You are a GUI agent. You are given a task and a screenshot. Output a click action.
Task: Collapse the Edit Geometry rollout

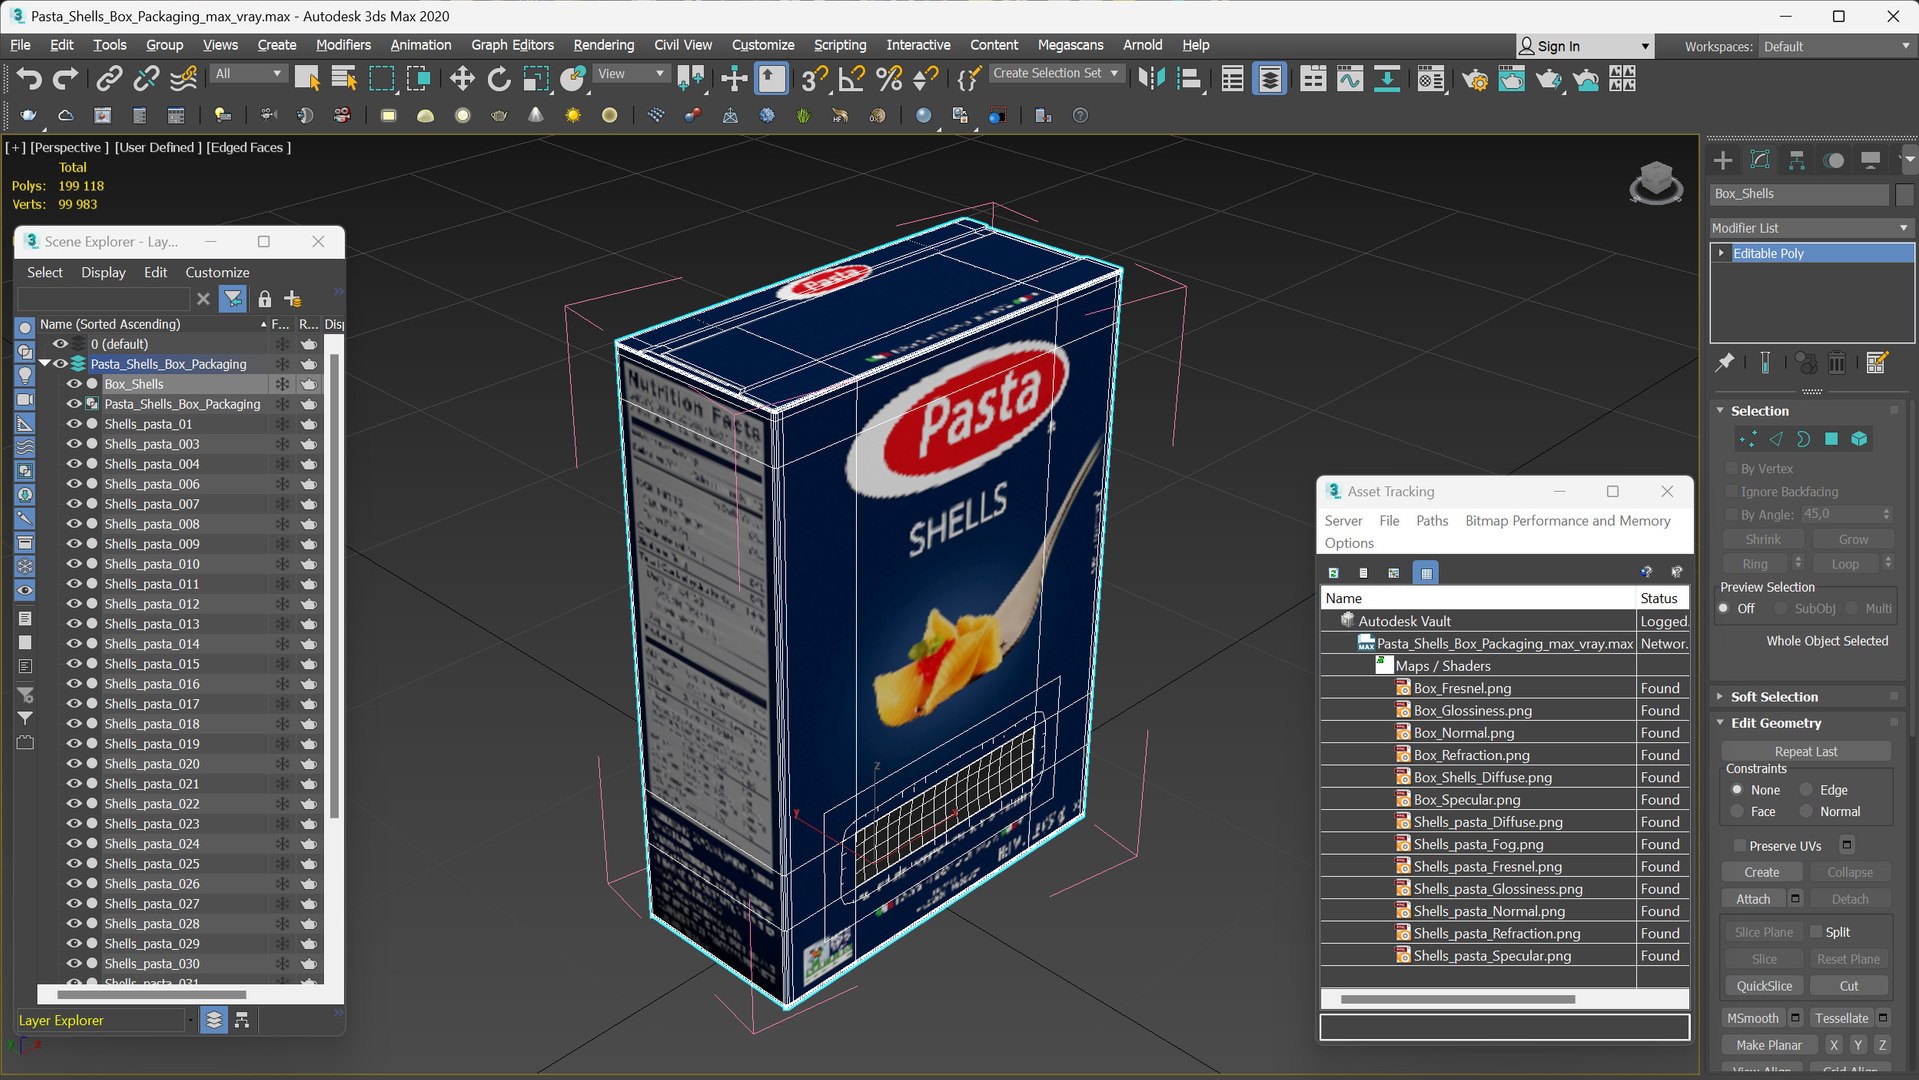[1720, 723]
